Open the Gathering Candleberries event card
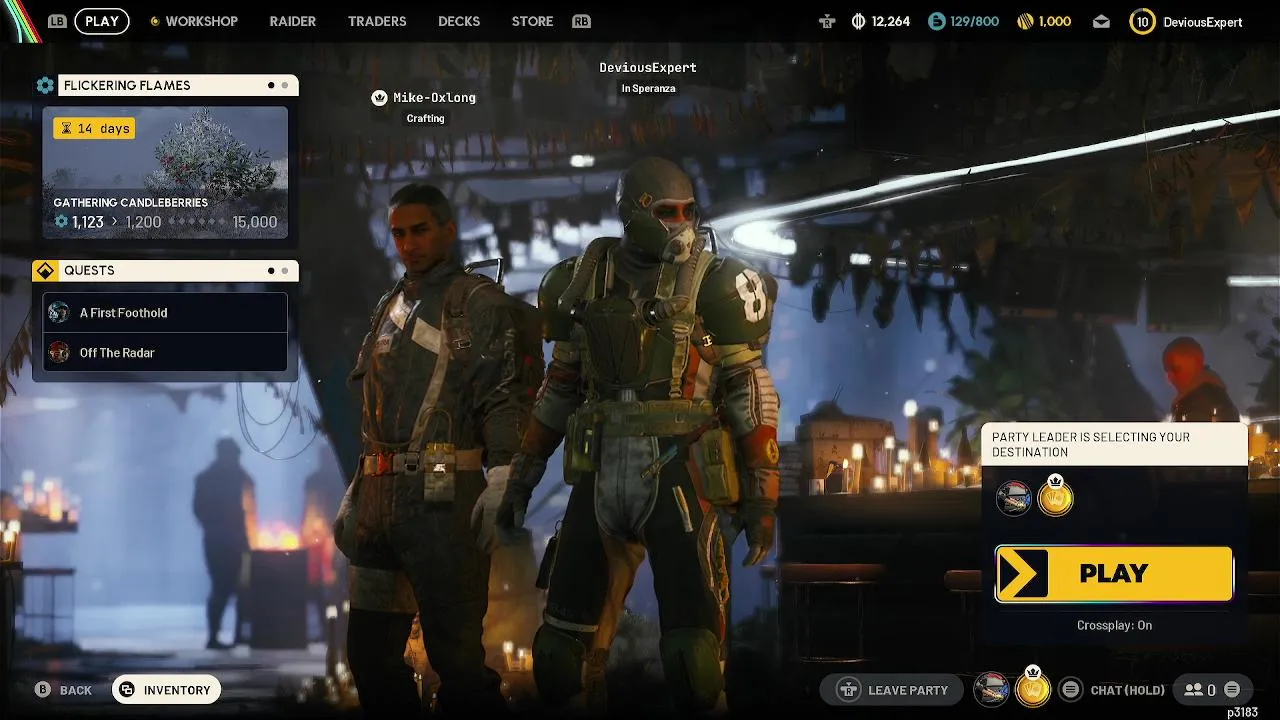This screenshot has width=1280, height=720. (x=165, y=173)
